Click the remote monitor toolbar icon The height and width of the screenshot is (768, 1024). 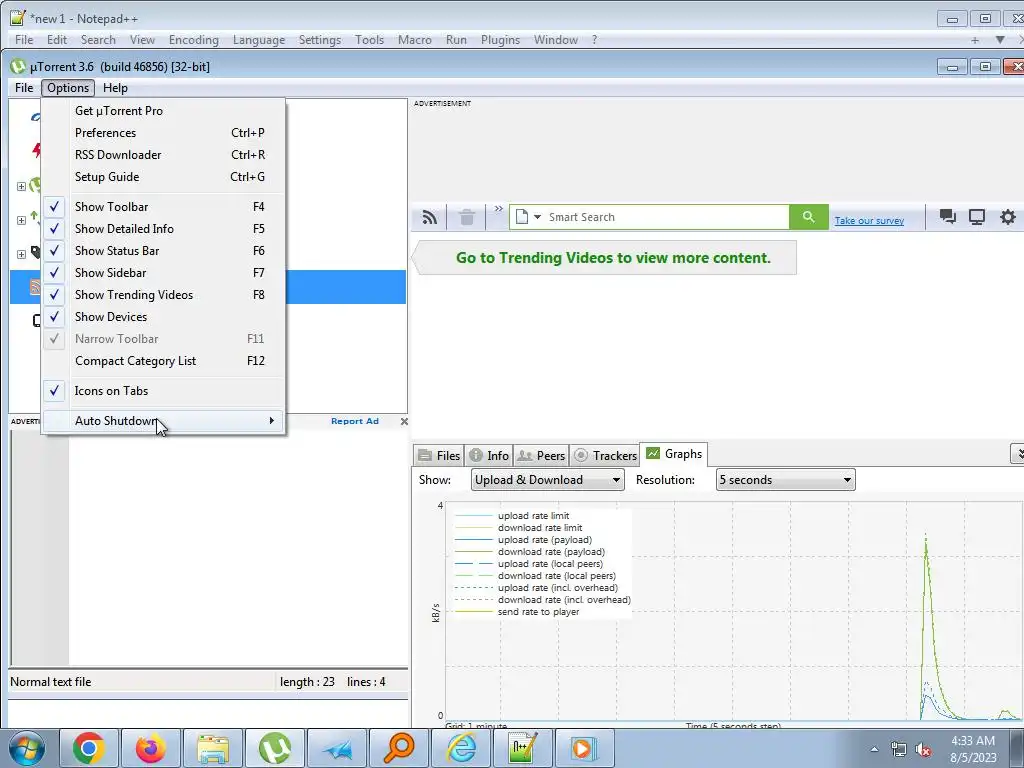click(976, 217)
